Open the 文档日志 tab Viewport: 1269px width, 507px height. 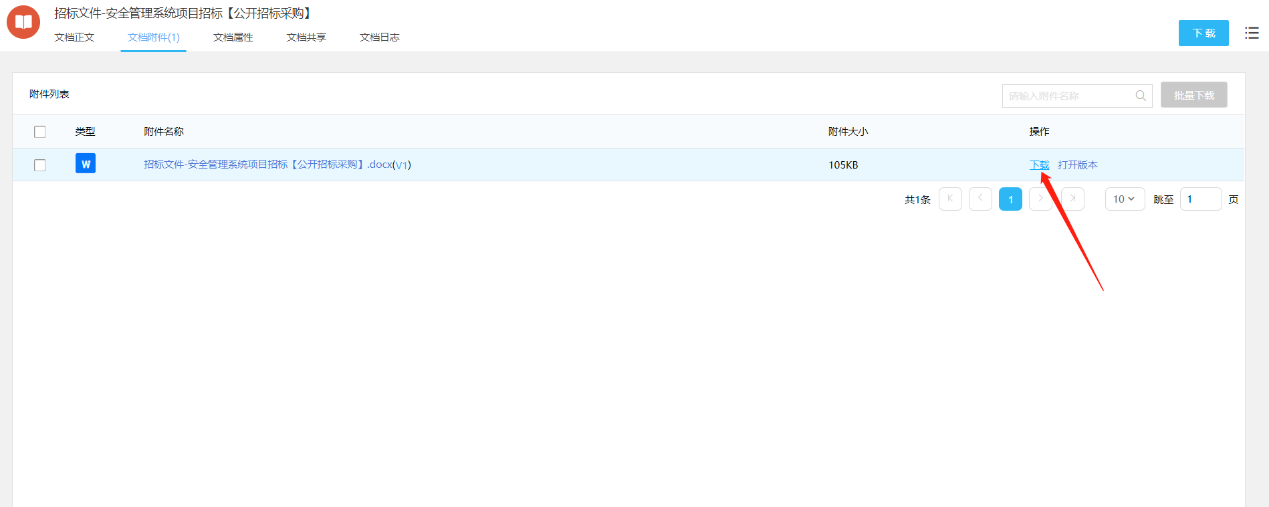[x=380, y=38]
